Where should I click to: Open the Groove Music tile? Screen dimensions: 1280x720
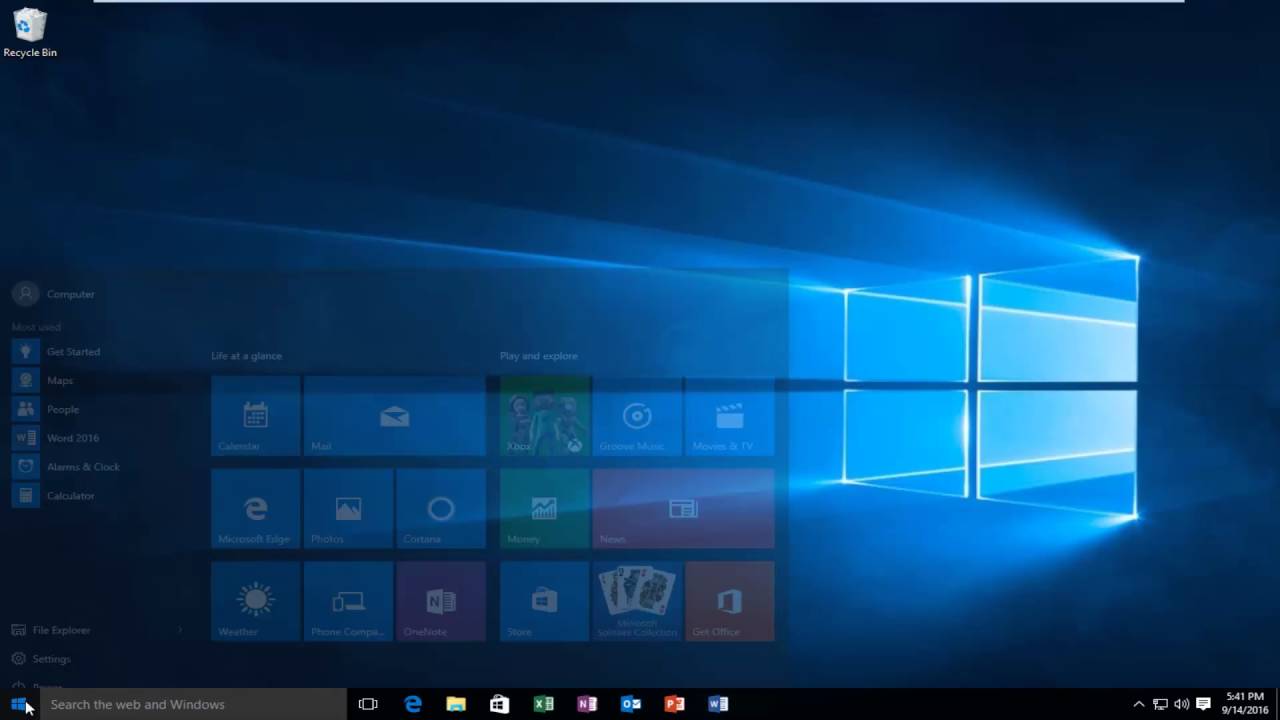637,415
